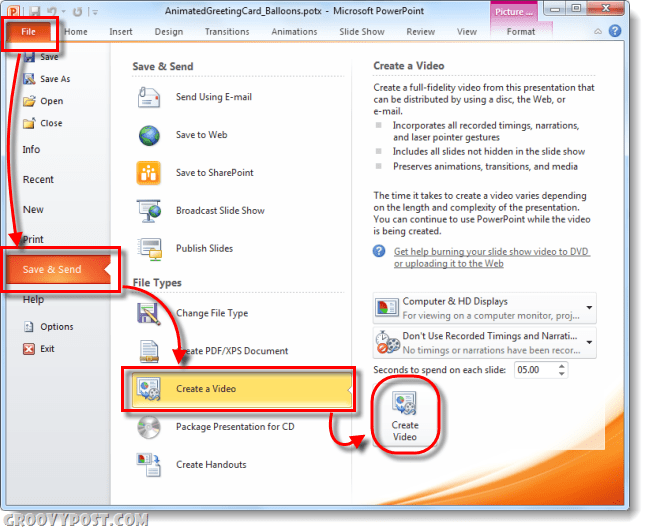Click the Send Using E-mail envelope icon
This screenshot has width=650, height=531.
(149, 97)
